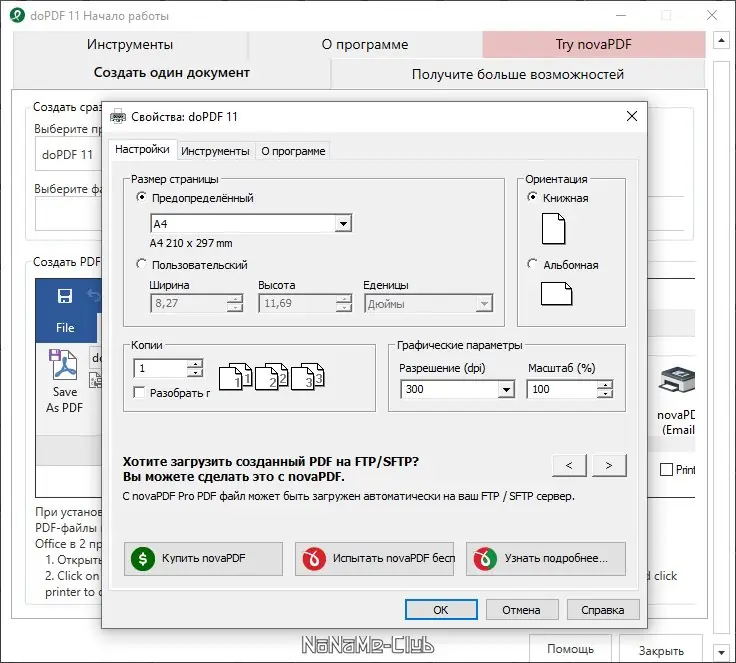736x663 pixels.
Task: Switch to the Инструменты dialog tab
Action: point(215,151)
